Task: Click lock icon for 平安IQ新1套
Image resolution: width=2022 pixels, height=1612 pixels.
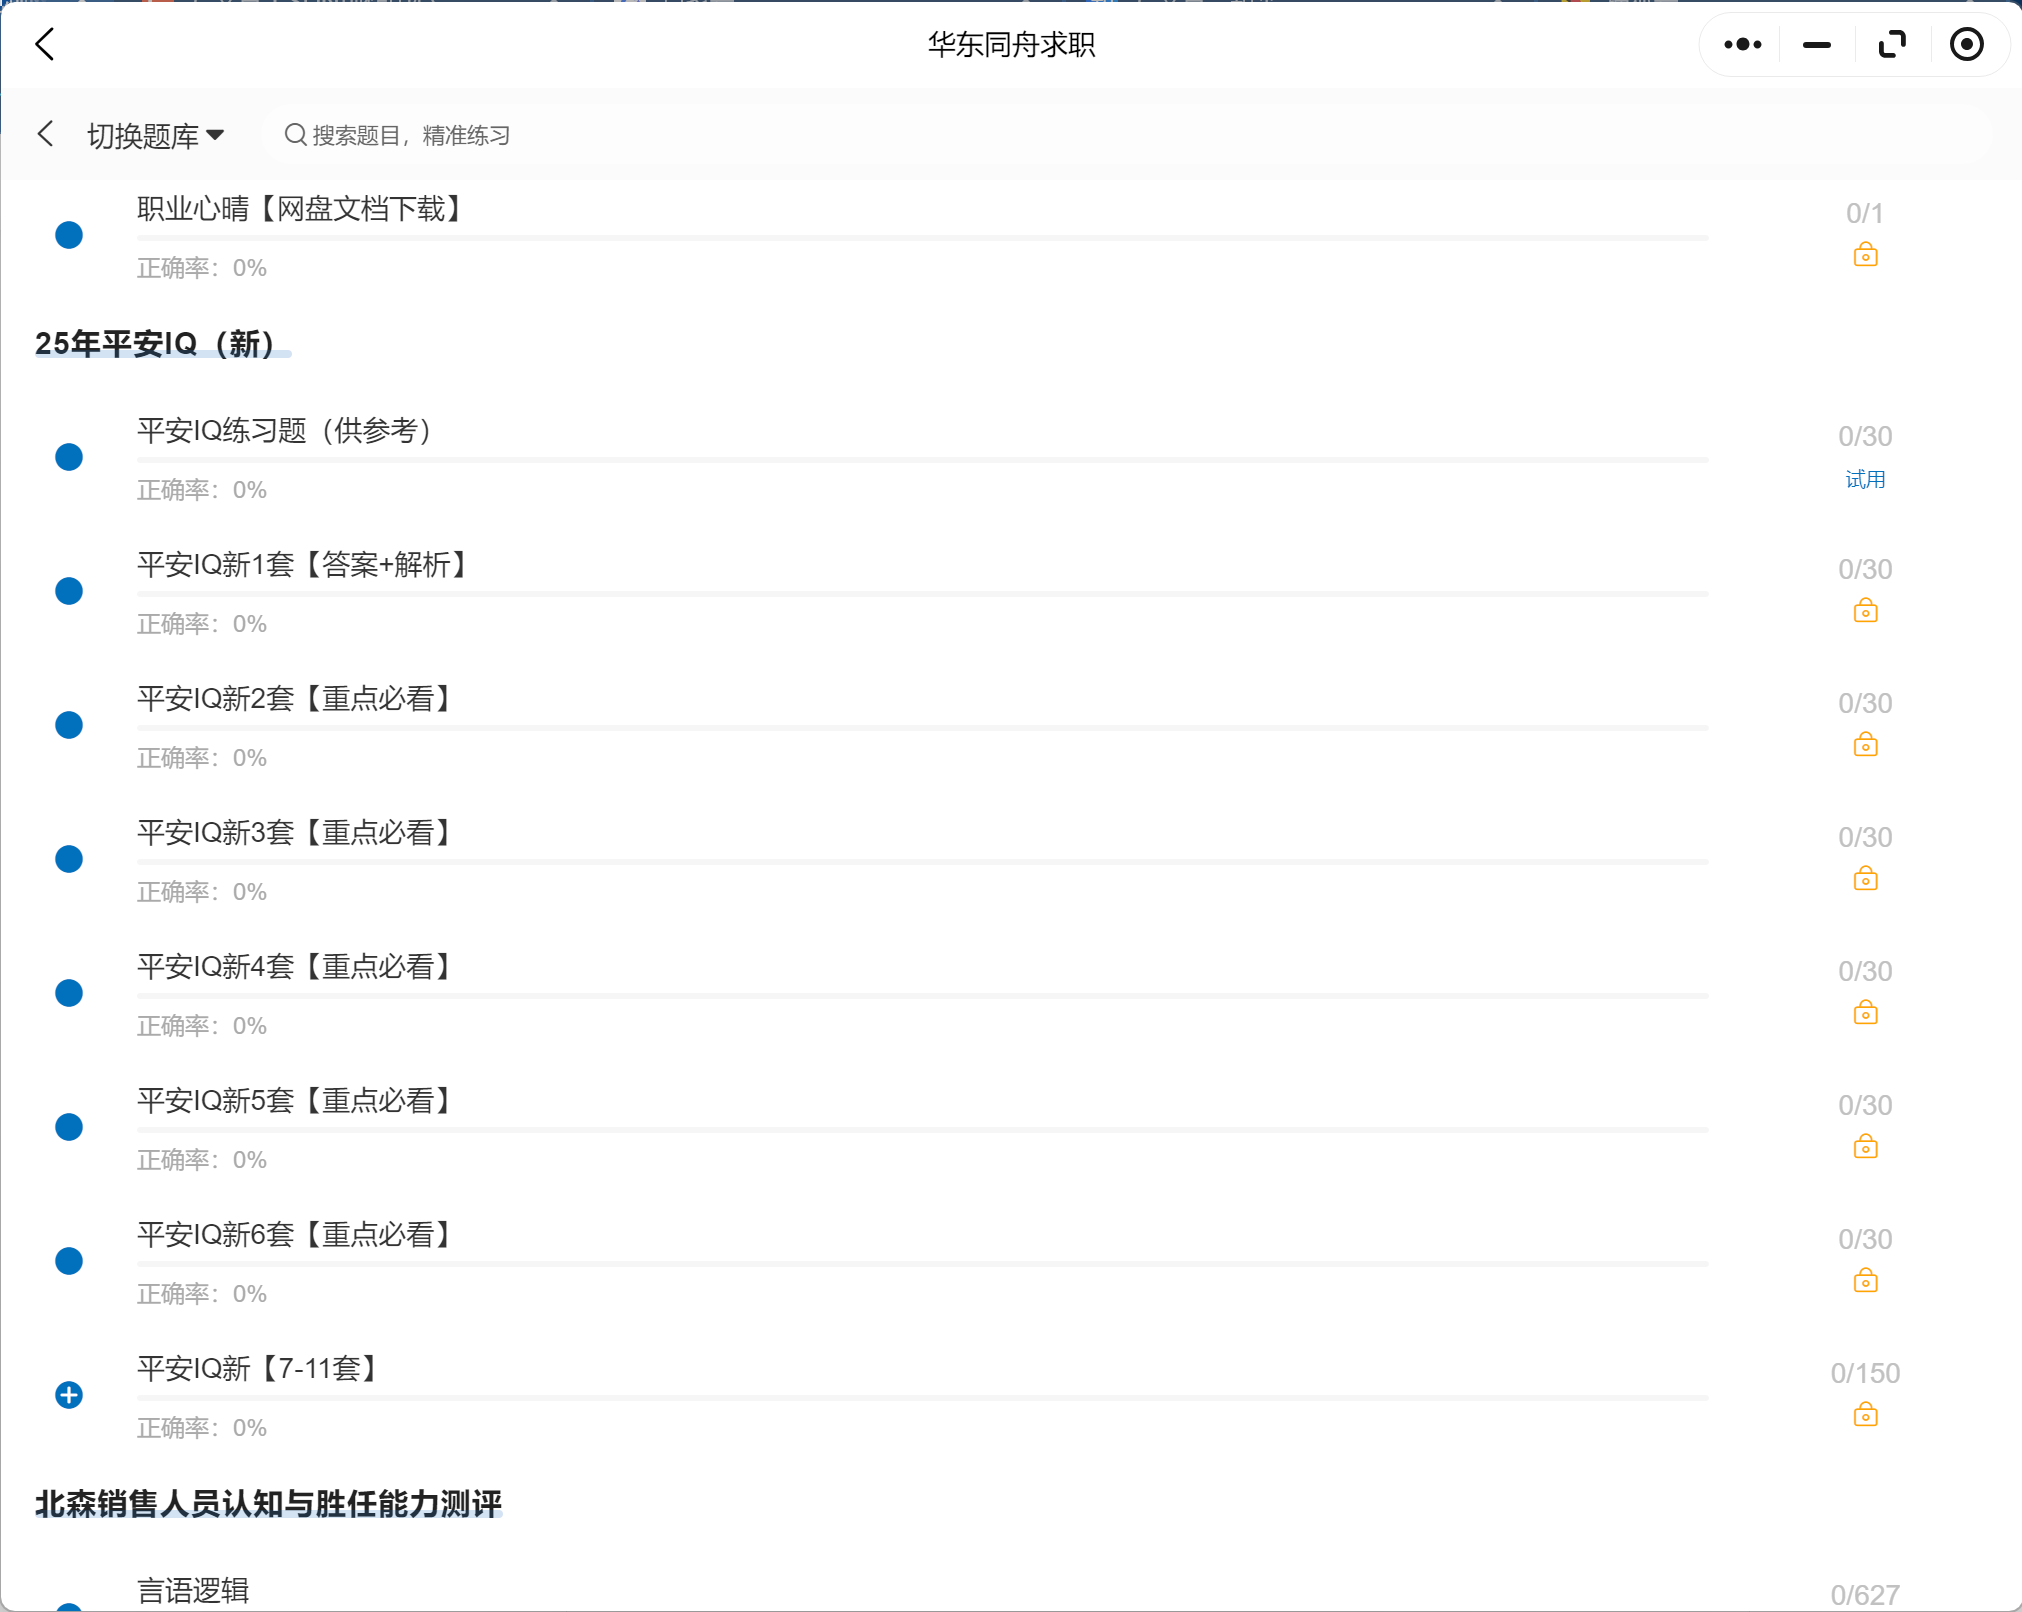Action: tap(1865, 611)
